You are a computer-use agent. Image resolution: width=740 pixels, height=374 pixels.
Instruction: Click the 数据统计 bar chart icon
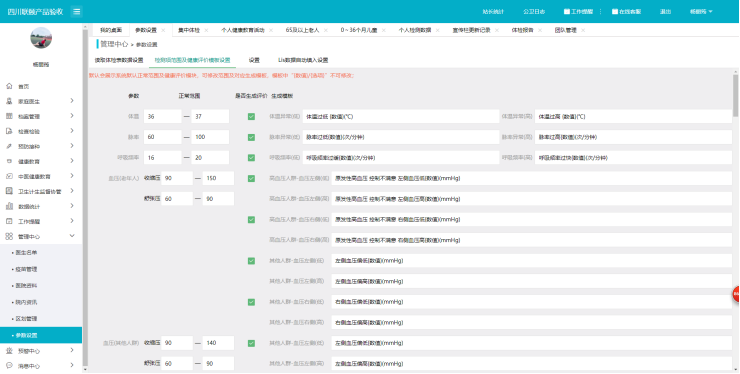coord(9,206)
